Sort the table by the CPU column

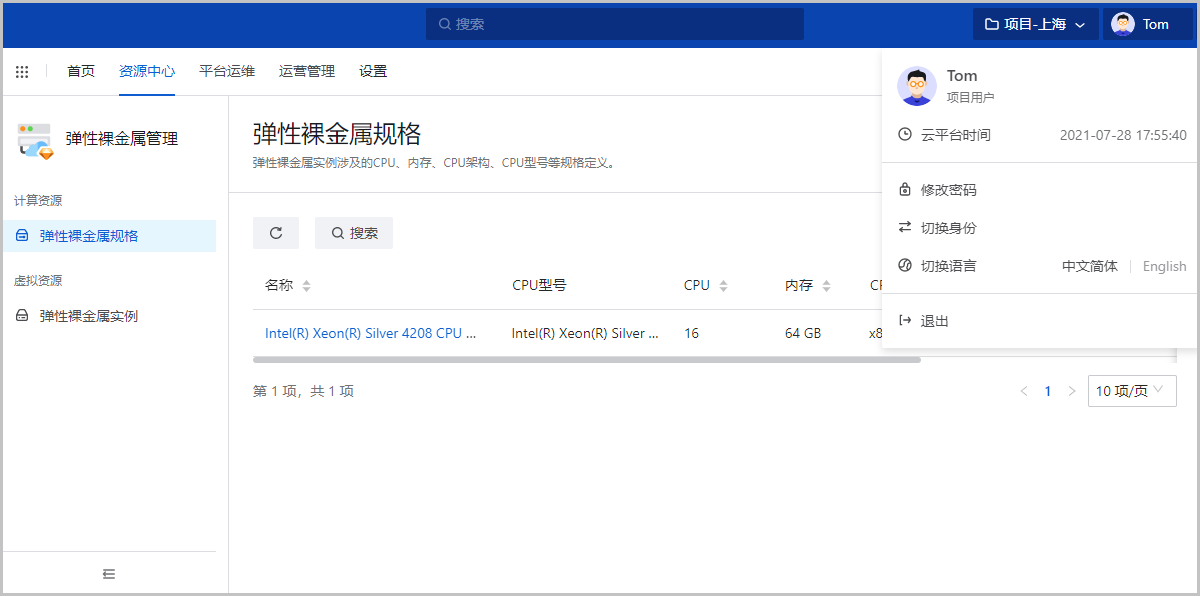coord(723,286)
